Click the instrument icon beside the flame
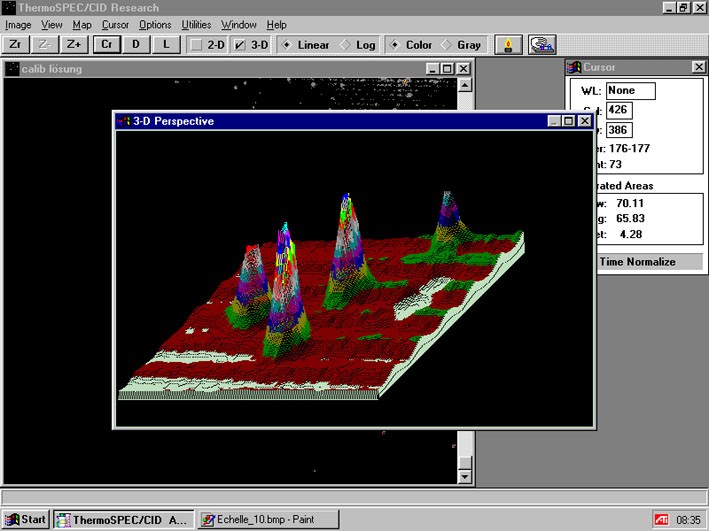 point(542,45)
